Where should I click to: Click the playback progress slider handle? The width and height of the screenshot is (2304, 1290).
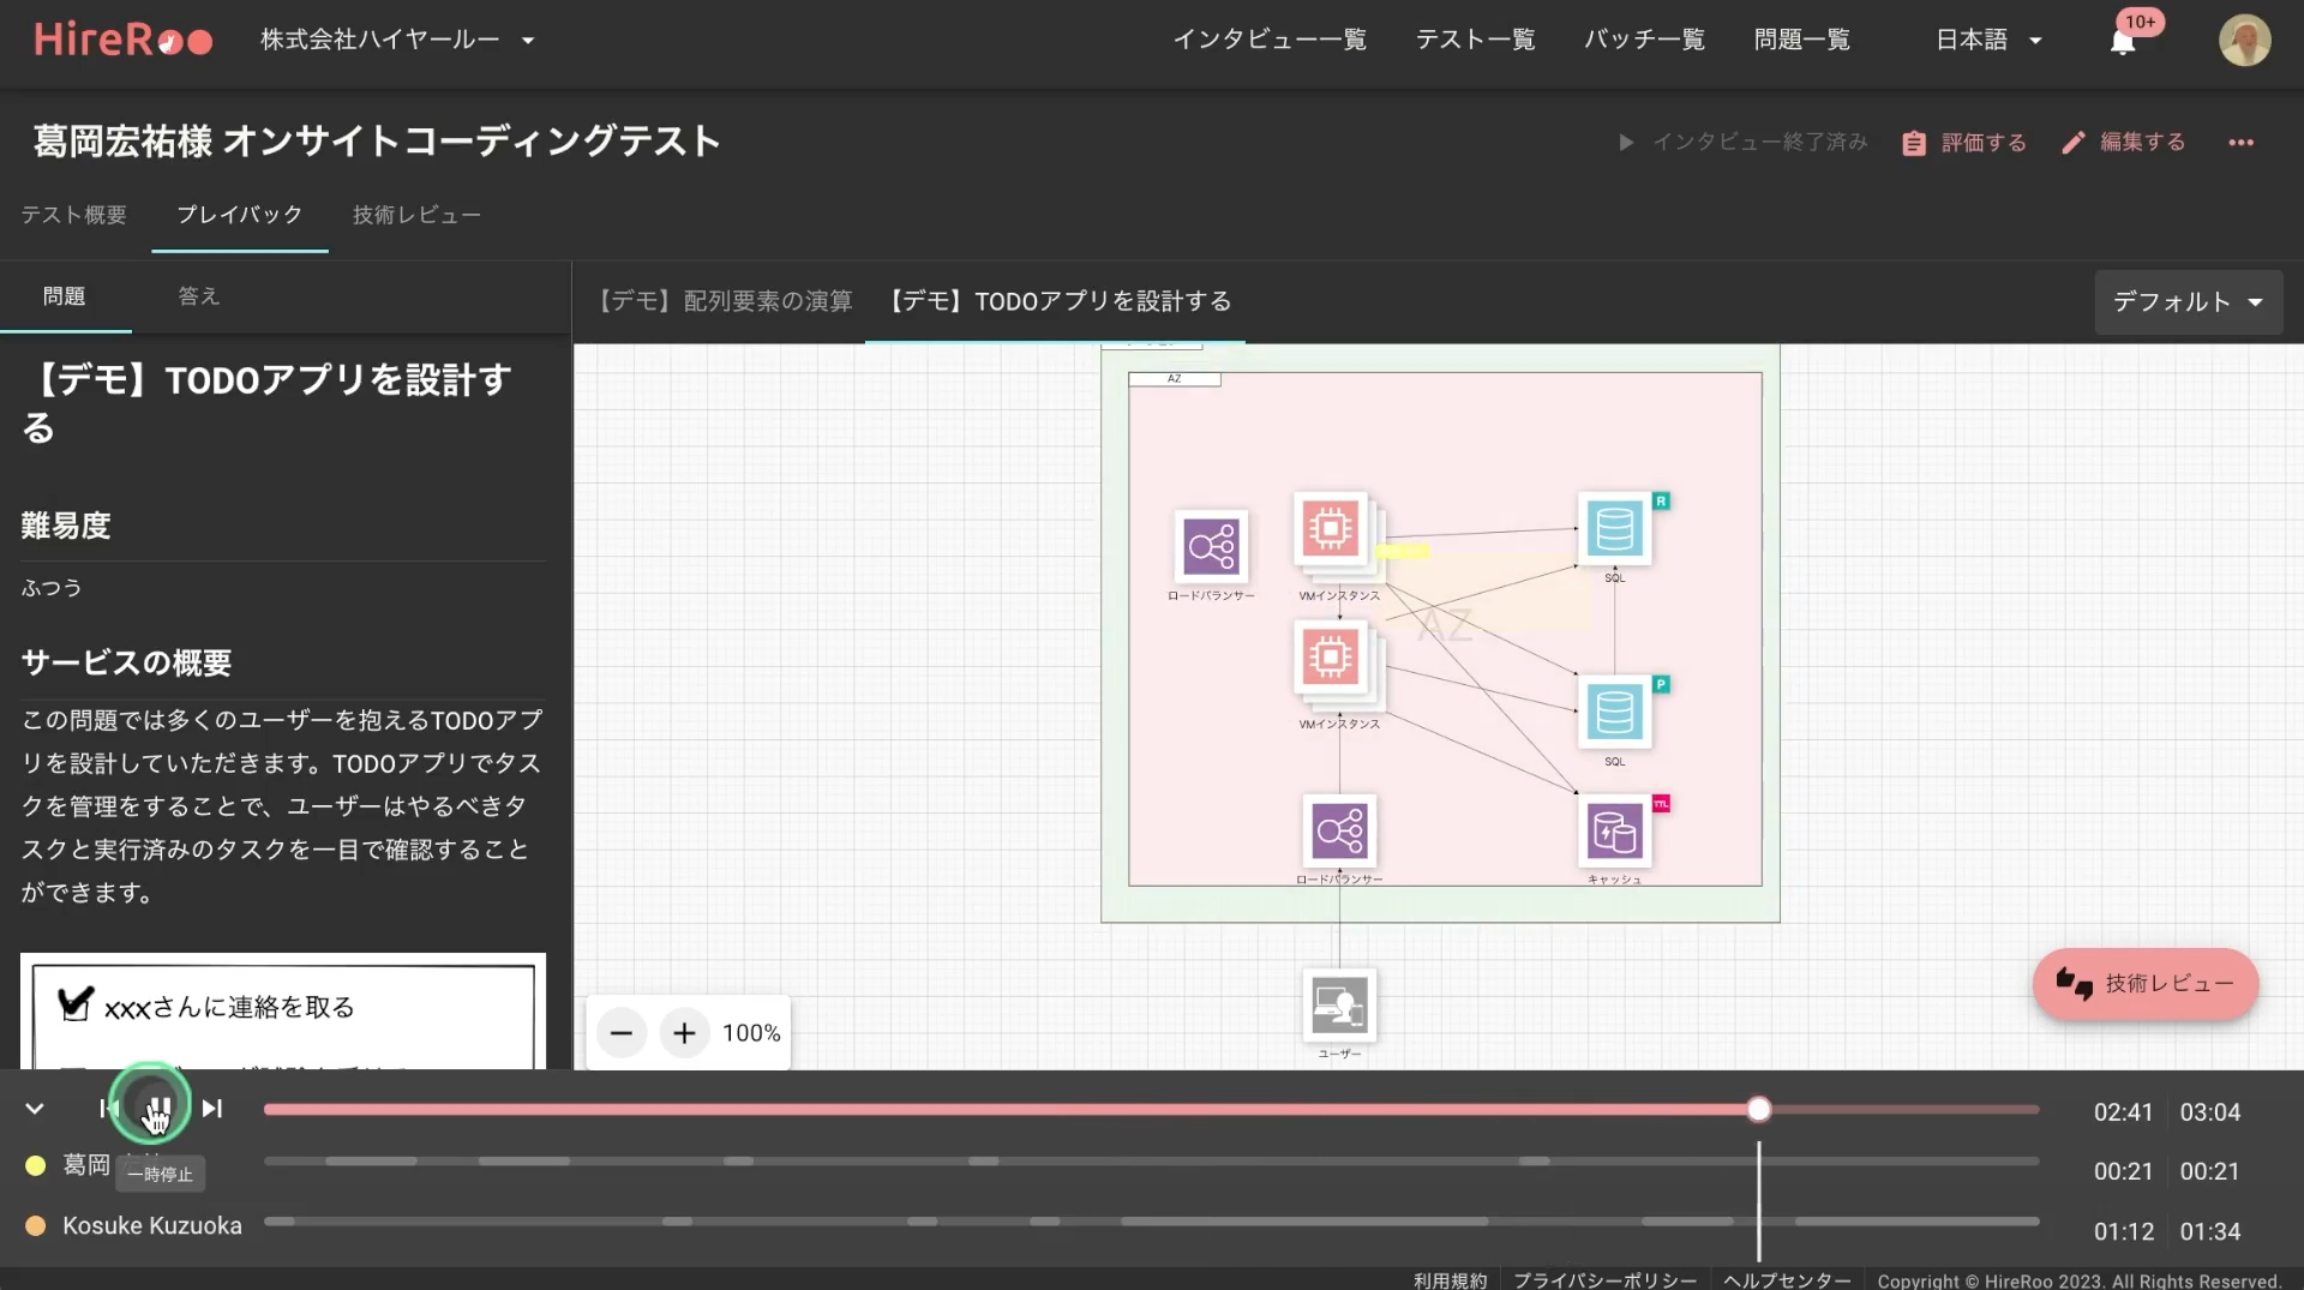pyautogui.click(x=1759, y=1109)
